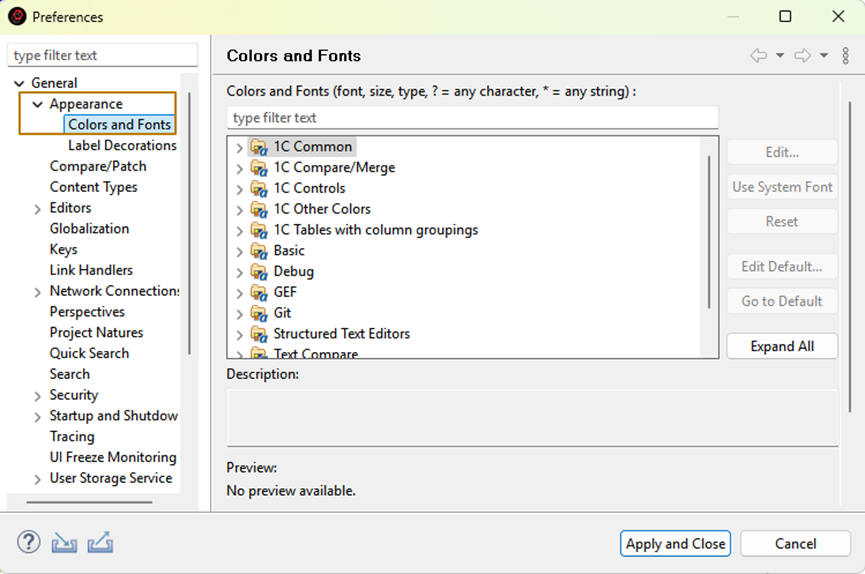Open the Back history dropdown arrow
The height and width of the screenshot is (574, 865).
coord(780,56)
